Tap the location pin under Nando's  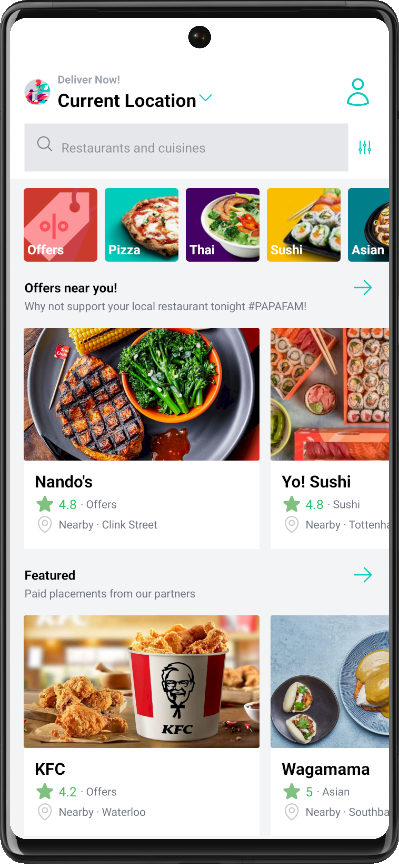point(44,525)
